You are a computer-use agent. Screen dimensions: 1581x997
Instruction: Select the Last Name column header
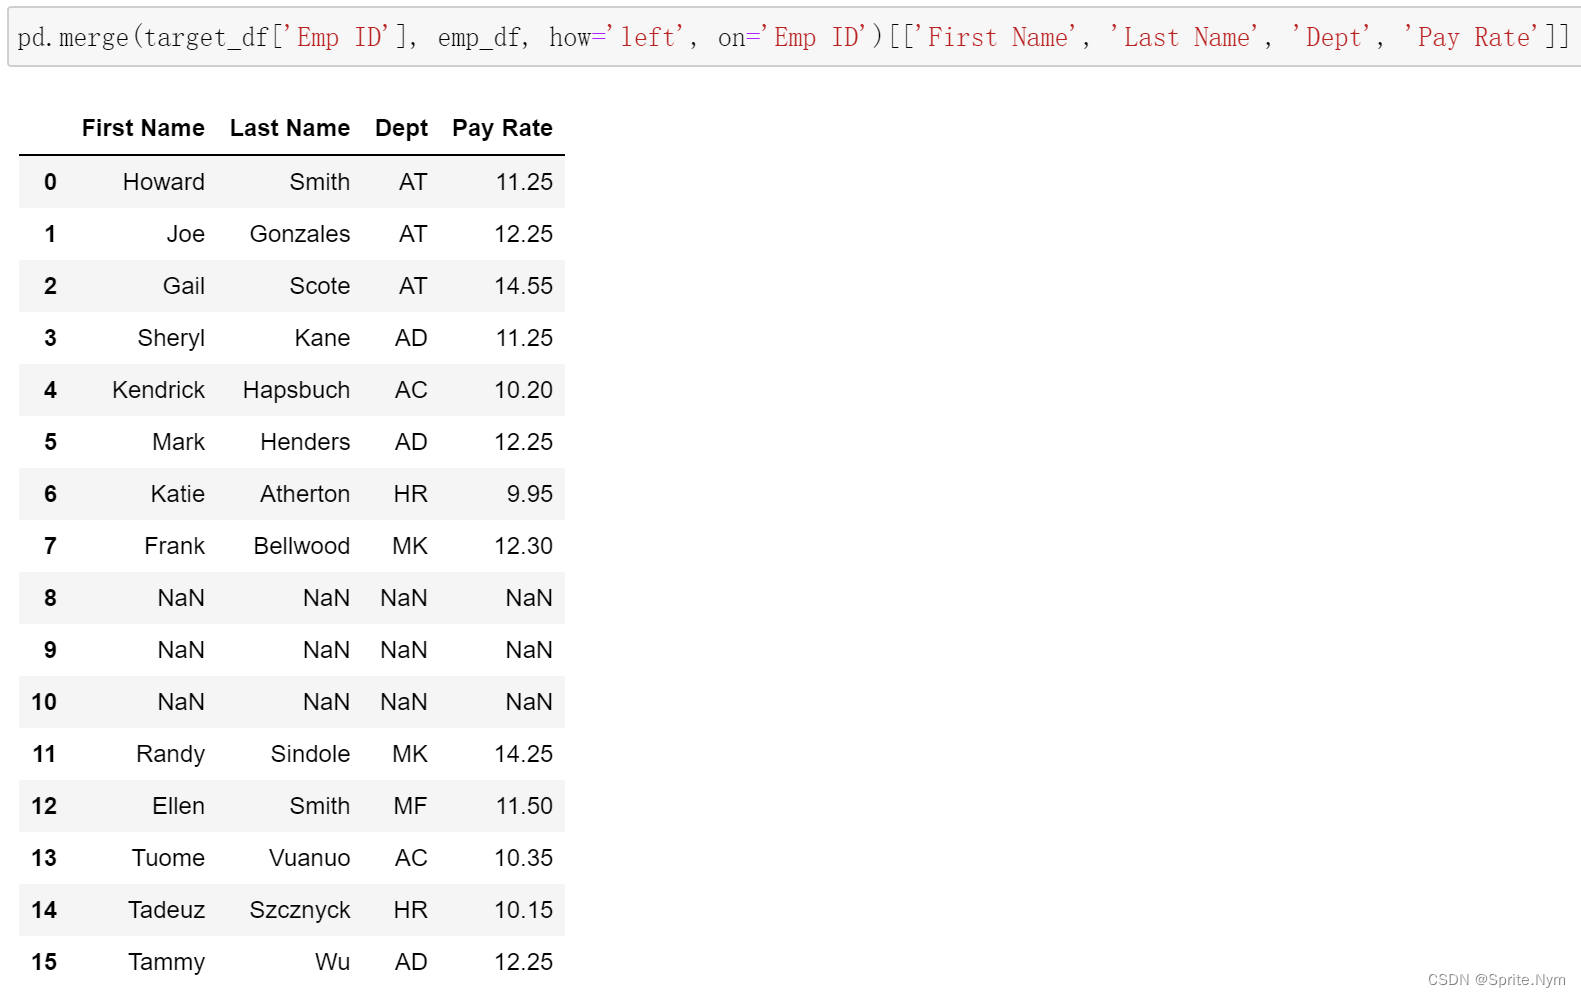290,128
